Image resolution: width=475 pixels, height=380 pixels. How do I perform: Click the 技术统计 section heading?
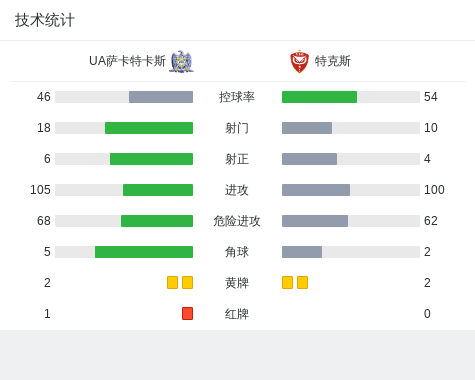(x=45, y=20)
